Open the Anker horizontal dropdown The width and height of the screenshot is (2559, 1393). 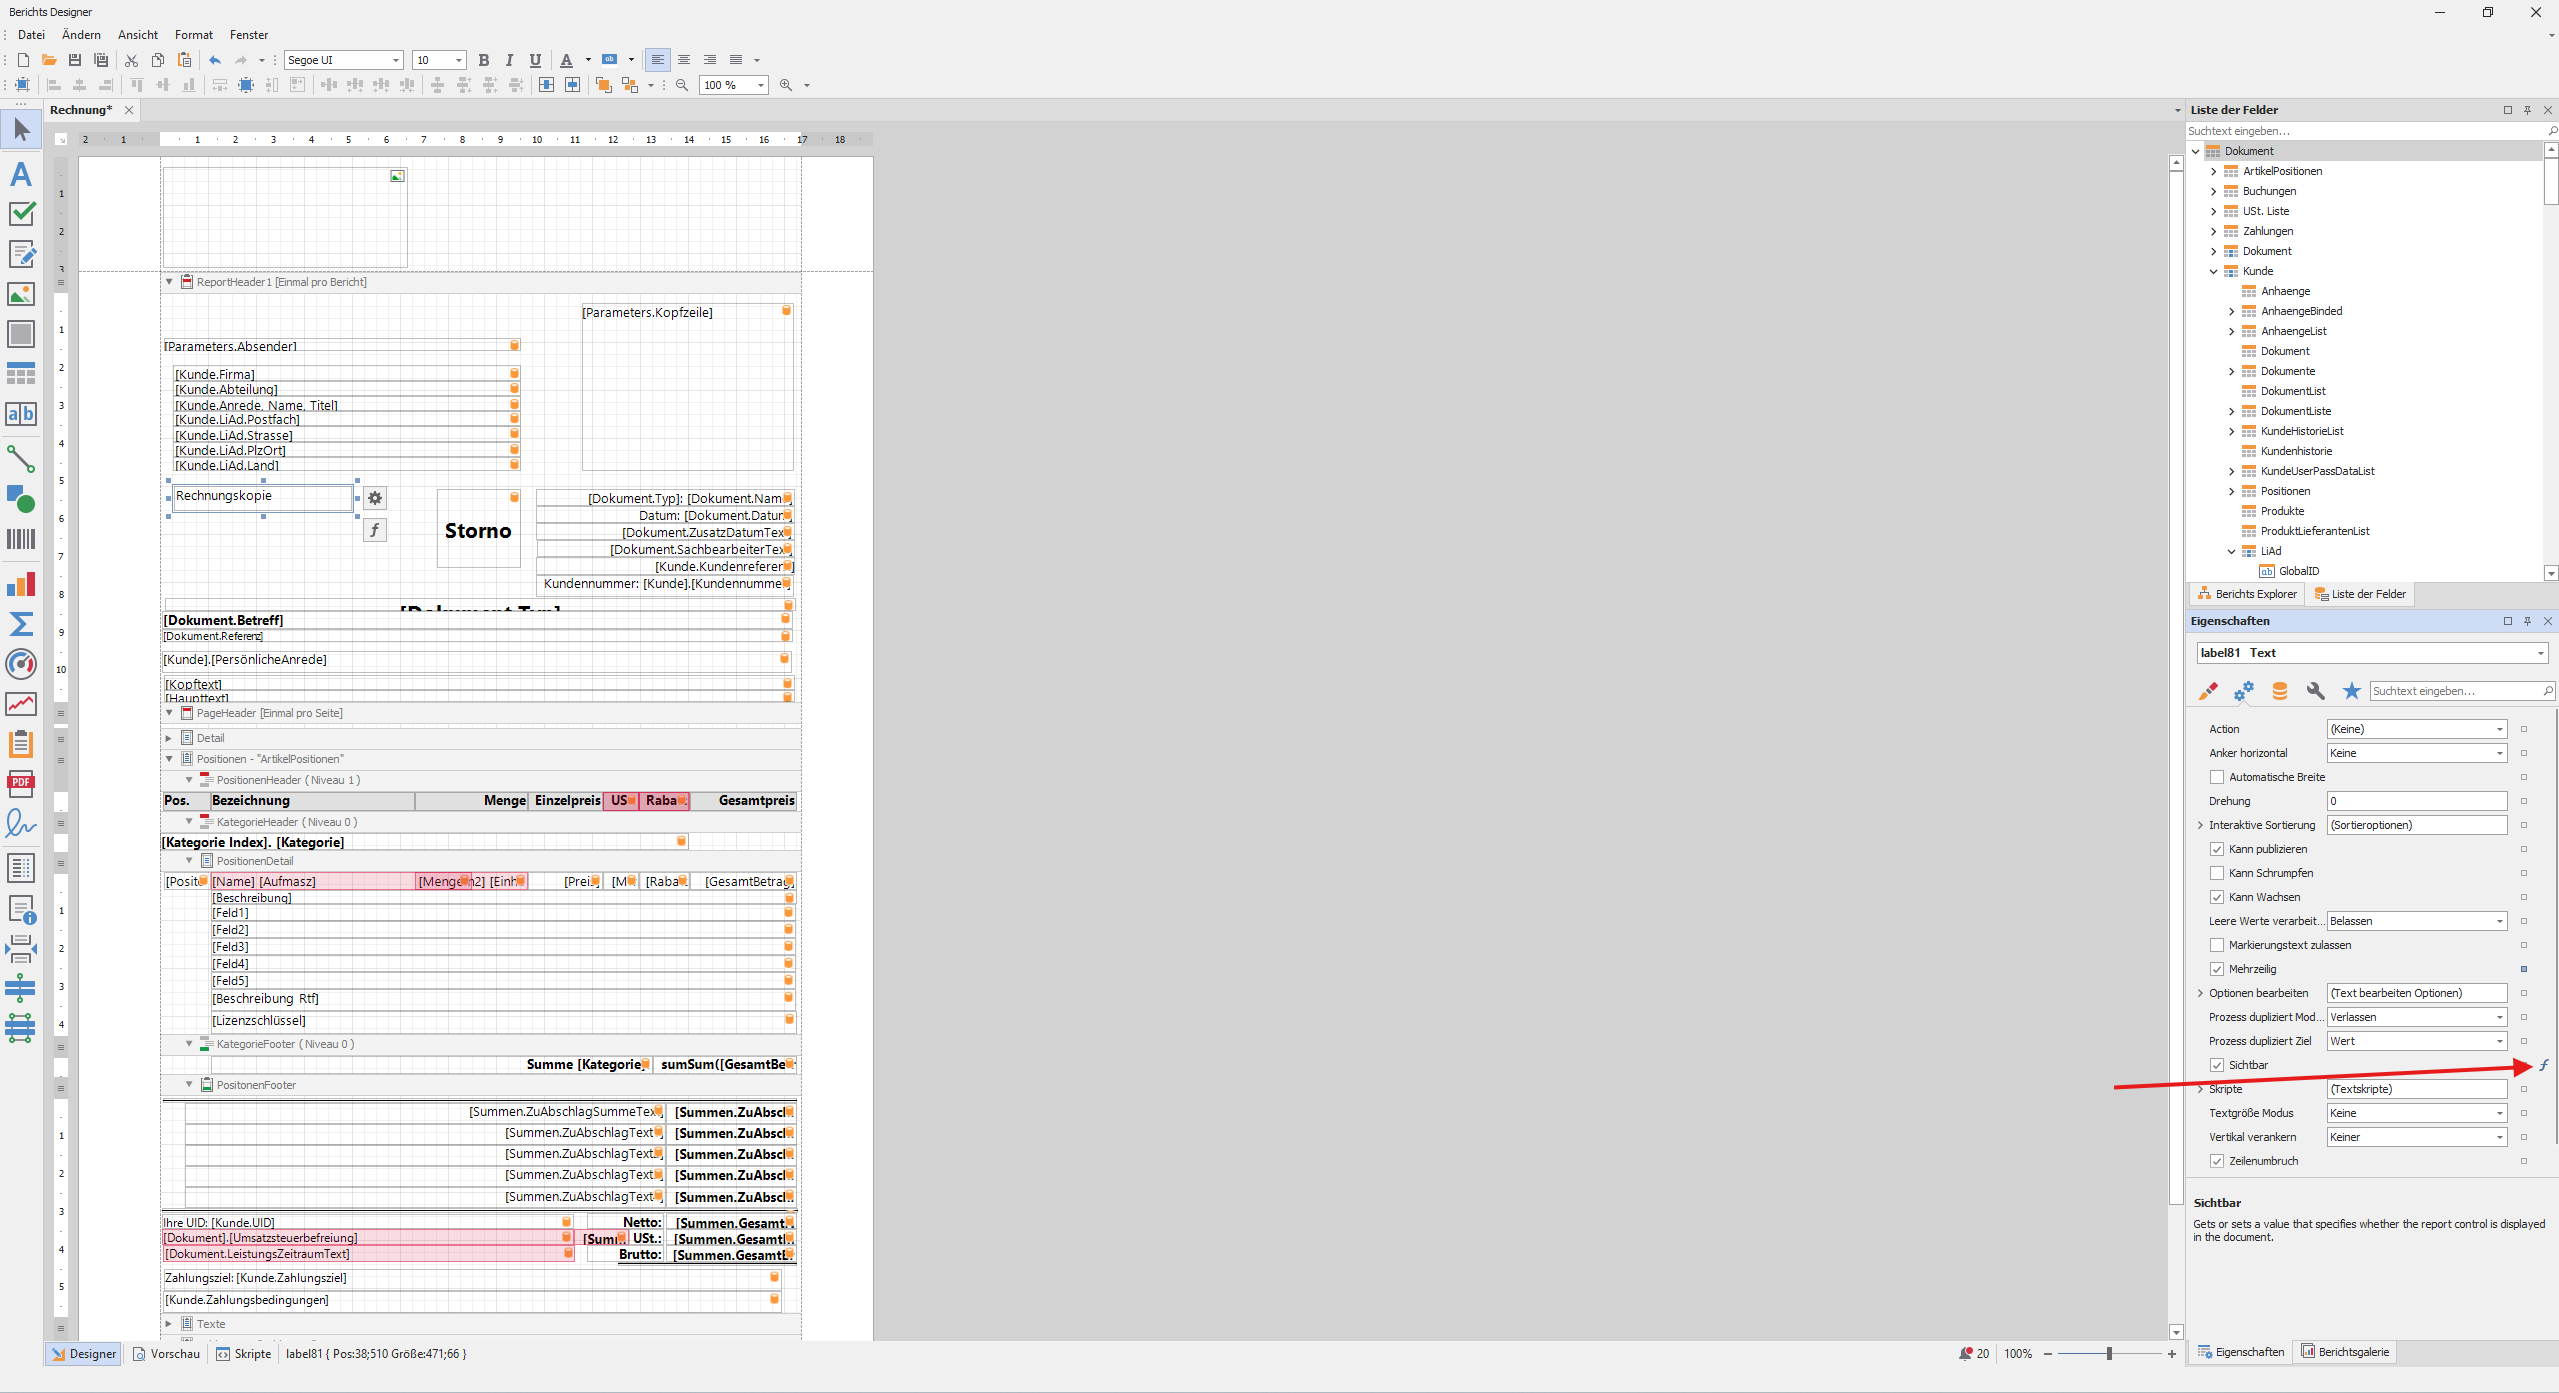tap(2499, 753)
